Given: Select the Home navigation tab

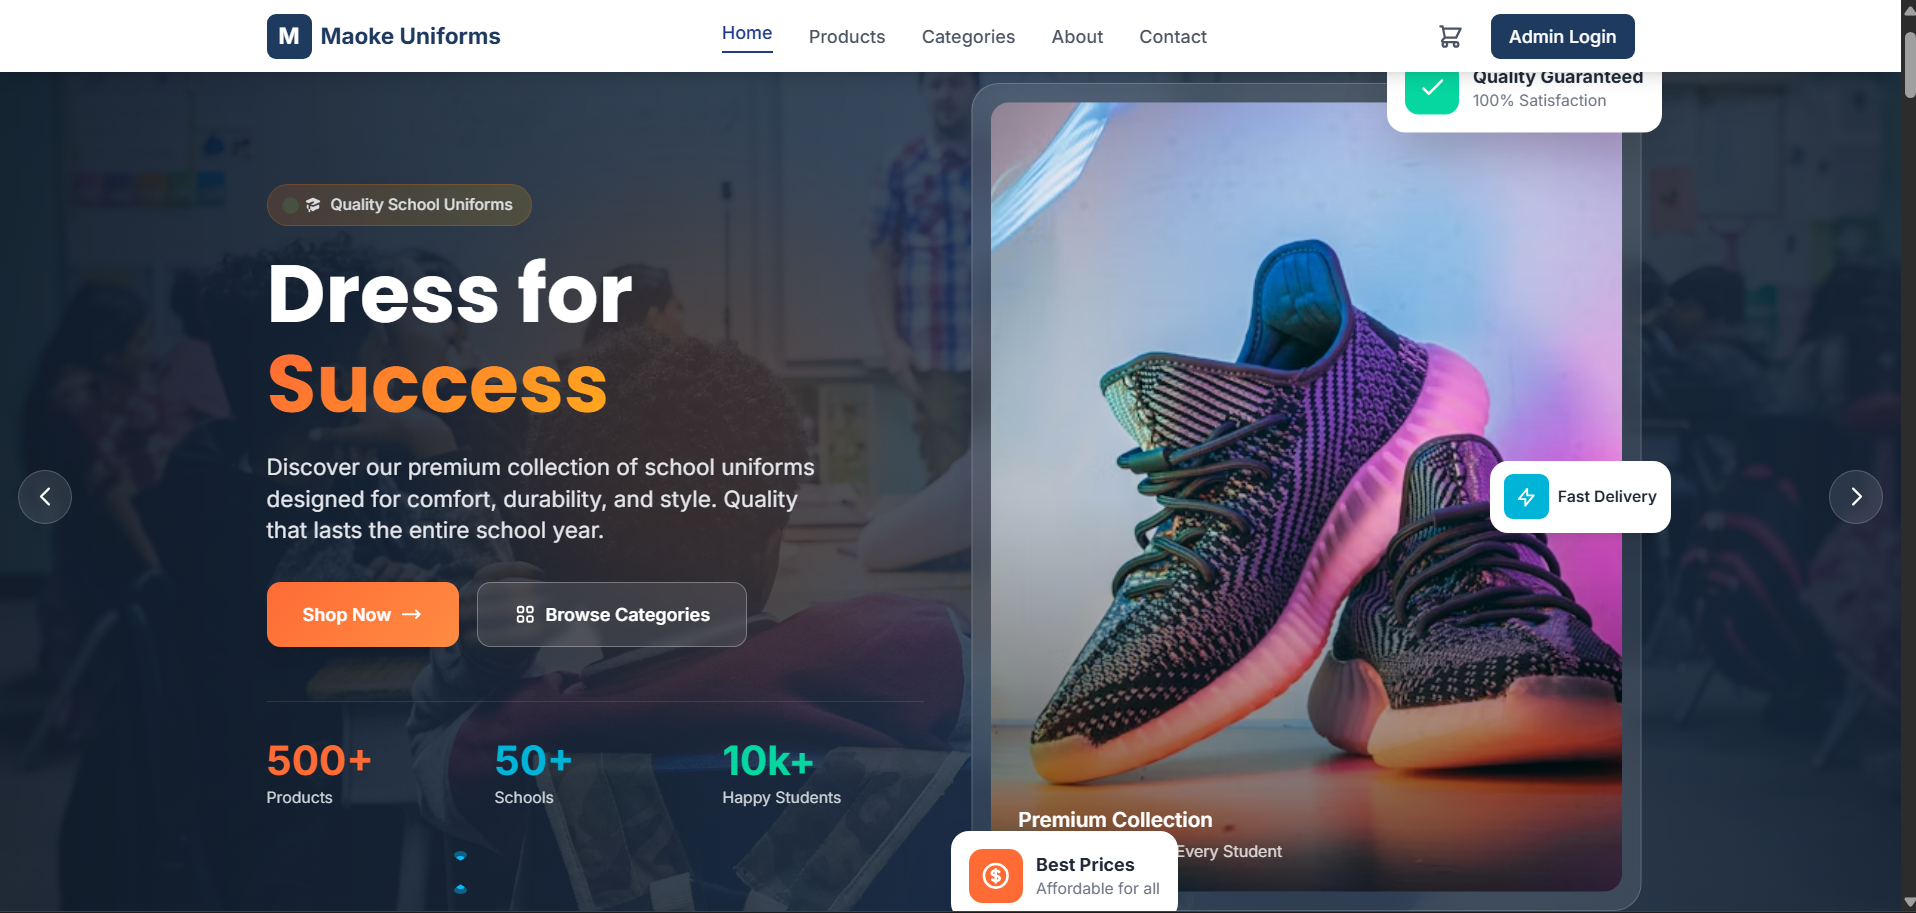Looking at the screenshot, I should pyautogui.click(x=747, y=33).
